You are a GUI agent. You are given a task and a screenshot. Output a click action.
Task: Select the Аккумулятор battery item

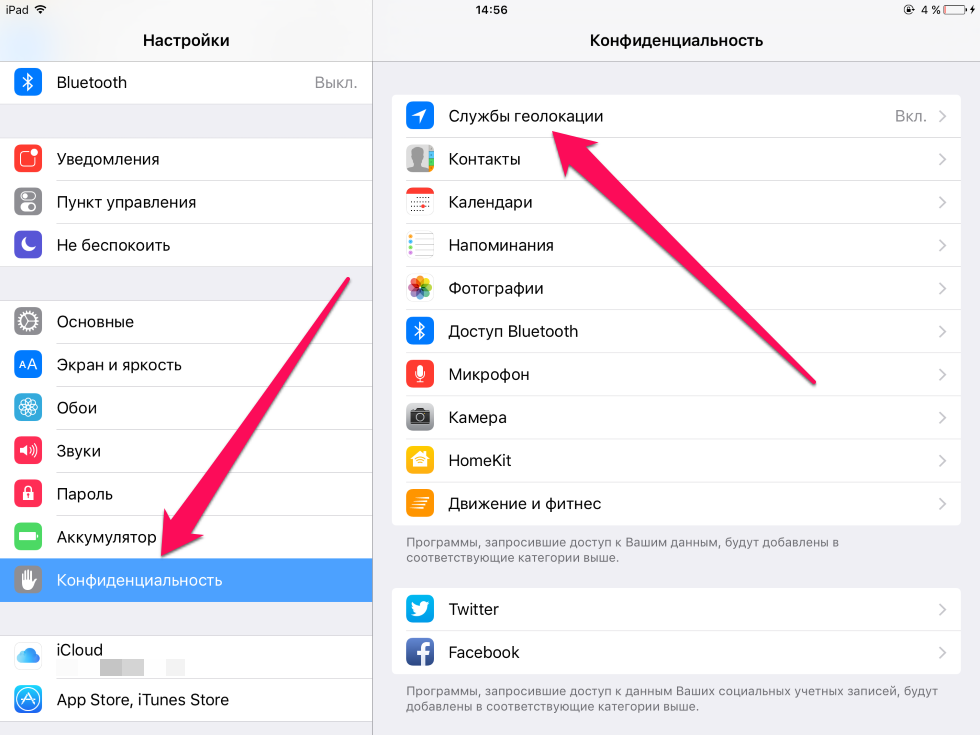point(186,537)
